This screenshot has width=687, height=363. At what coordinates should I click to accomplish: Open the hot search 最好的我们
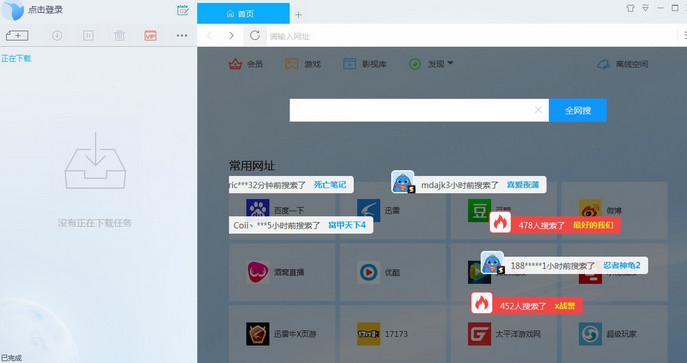pos(593,225)
